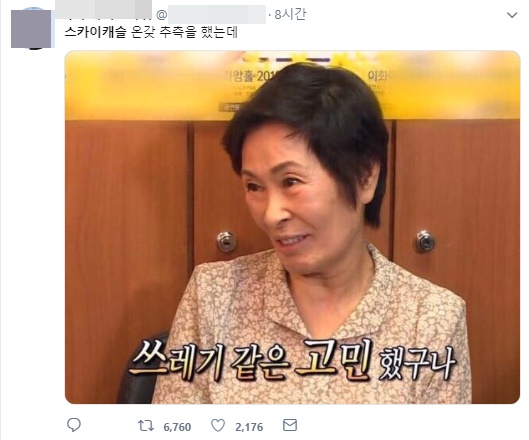Click the yellow poster in the photo
The image size is (529, 440).
(x=292, y=84)
